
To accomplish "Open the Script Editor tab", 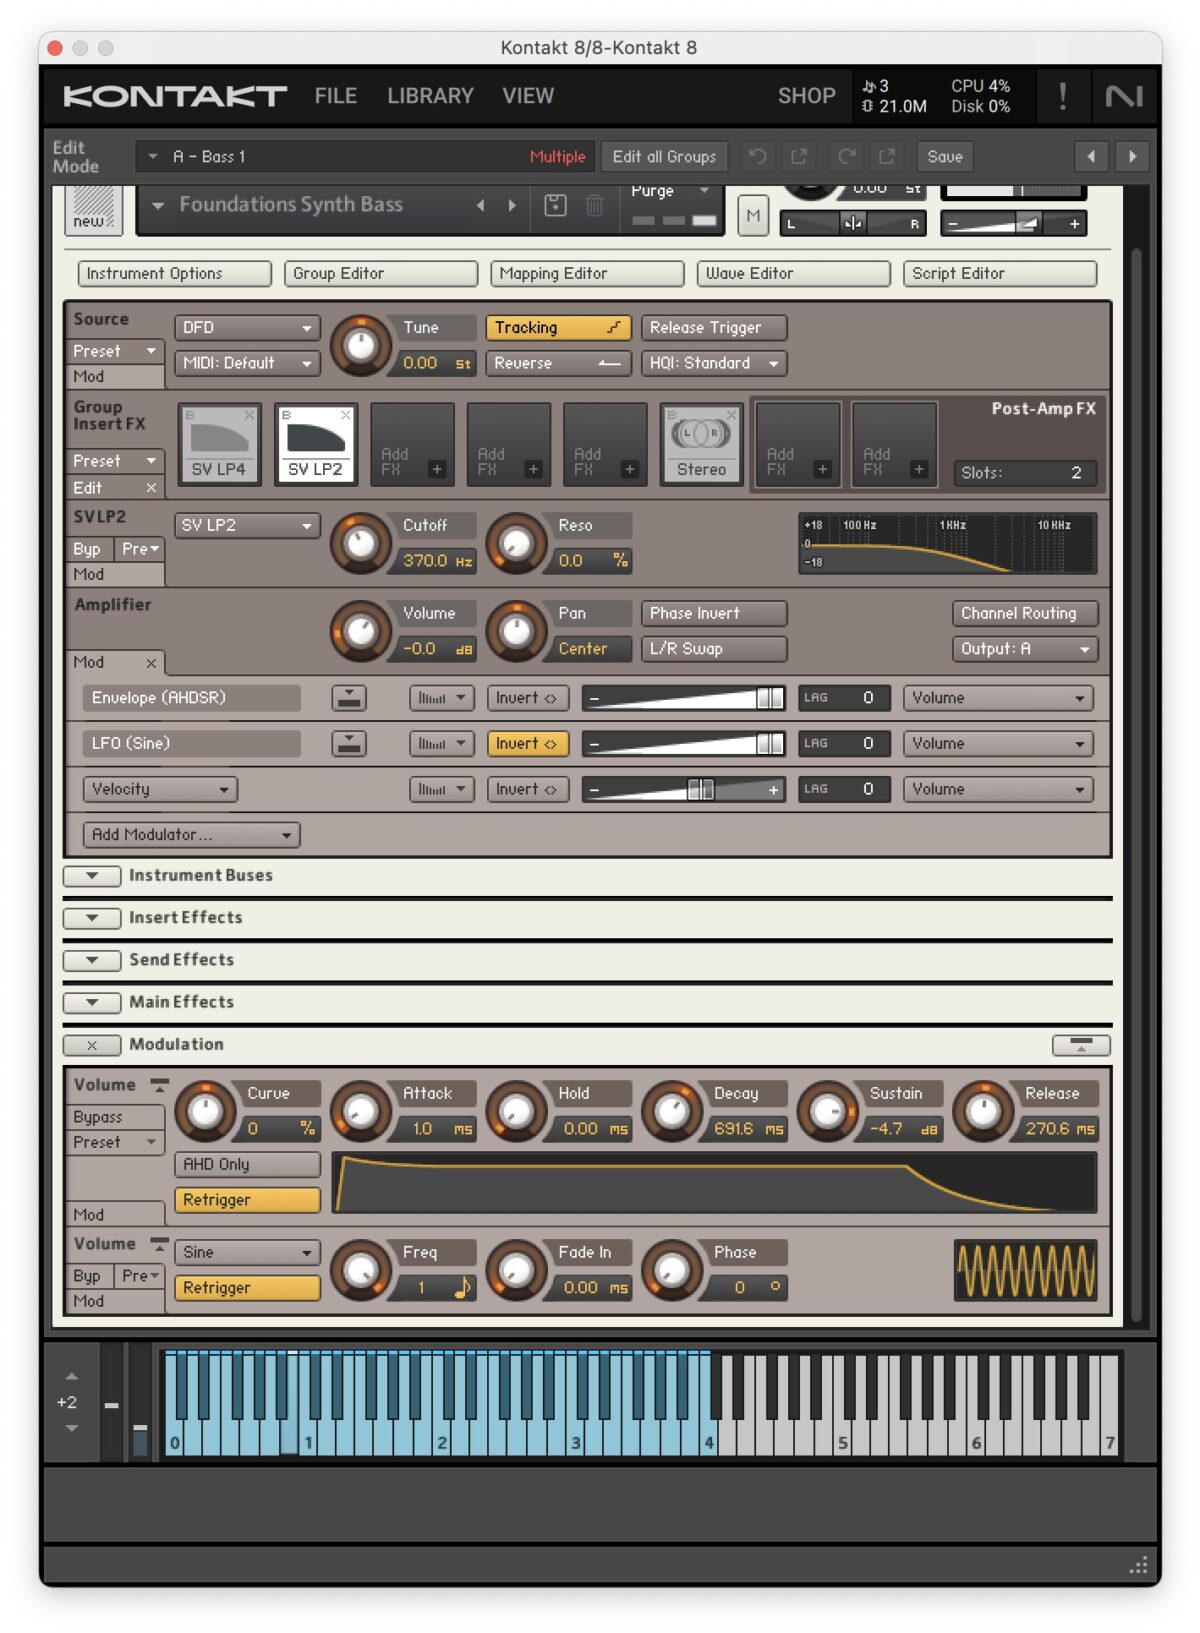I will 1000,274.
